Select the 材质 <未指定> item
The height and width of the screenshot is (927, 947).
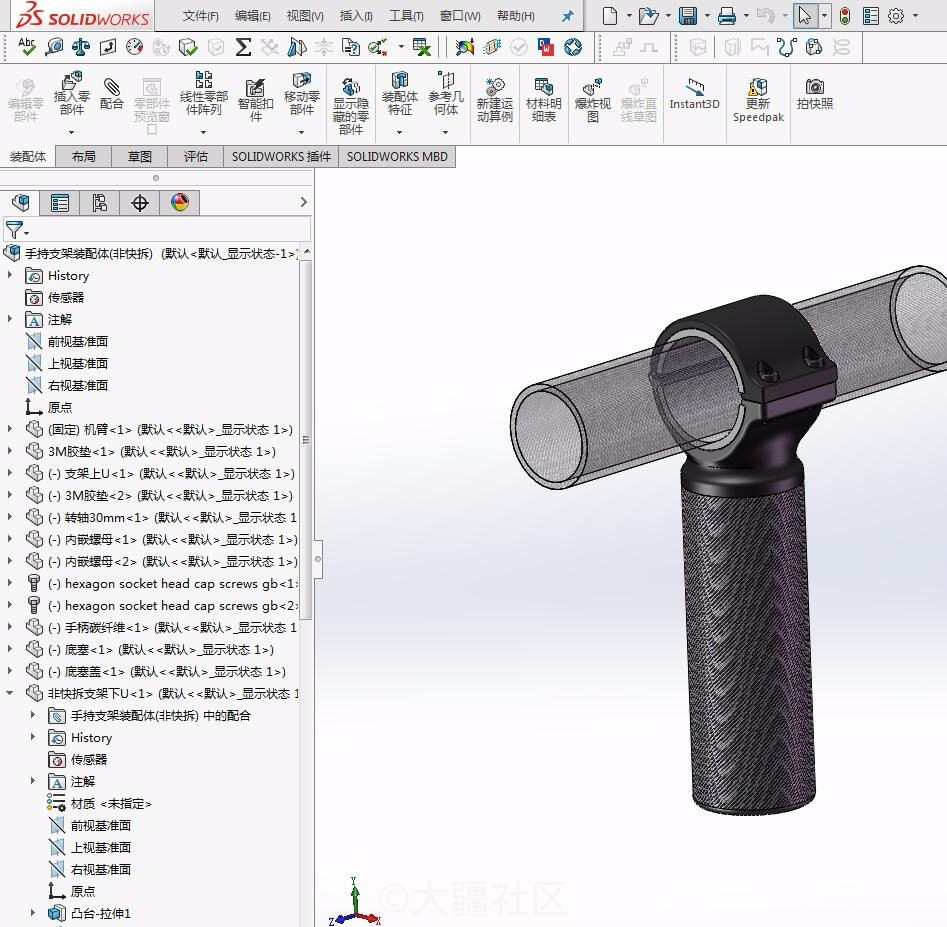coord(100,803)
